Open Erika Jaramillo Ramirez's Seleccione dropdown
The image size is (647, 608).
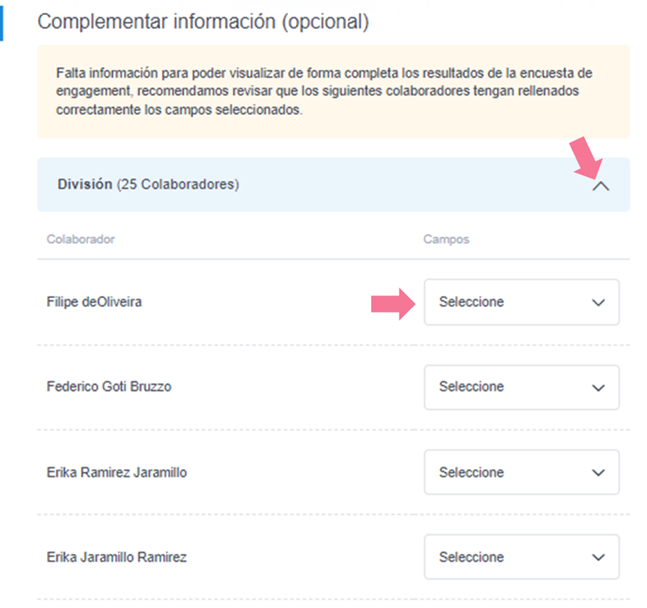521,557
